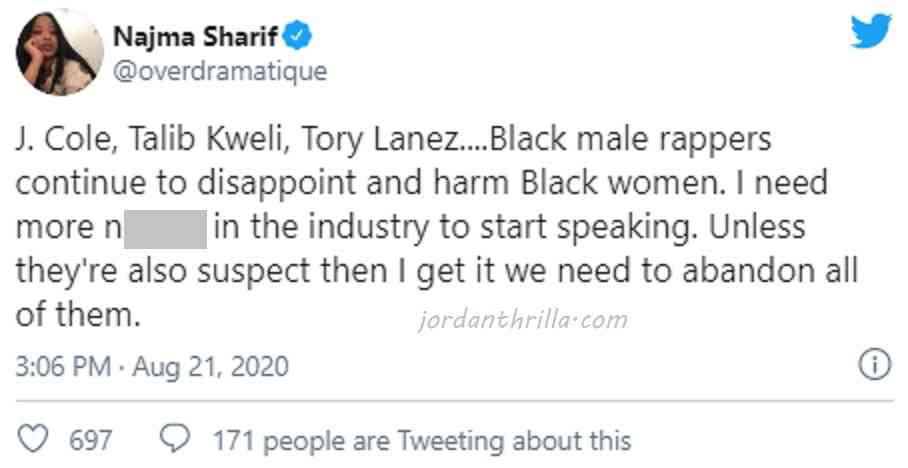Open the @overdramatique handle link

click(220, 71)
